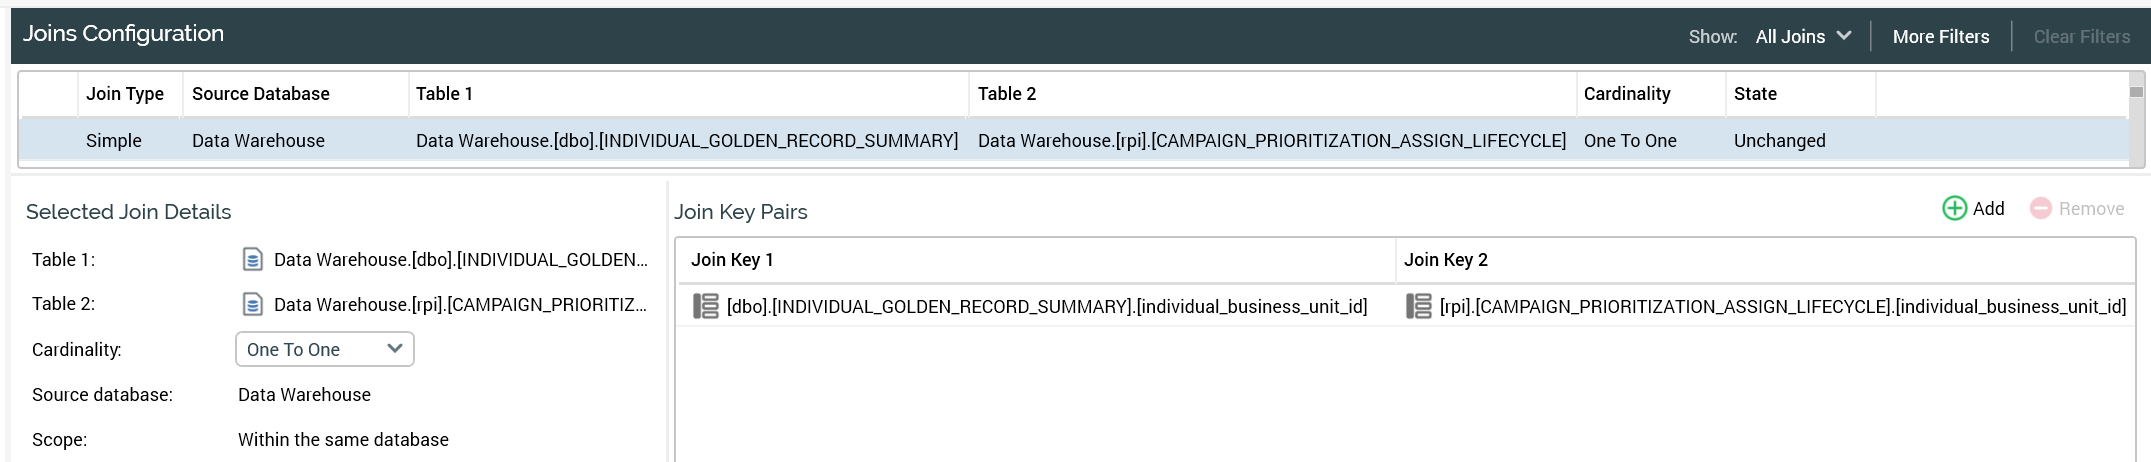Click the Cardinality column header

point(1626,94)
